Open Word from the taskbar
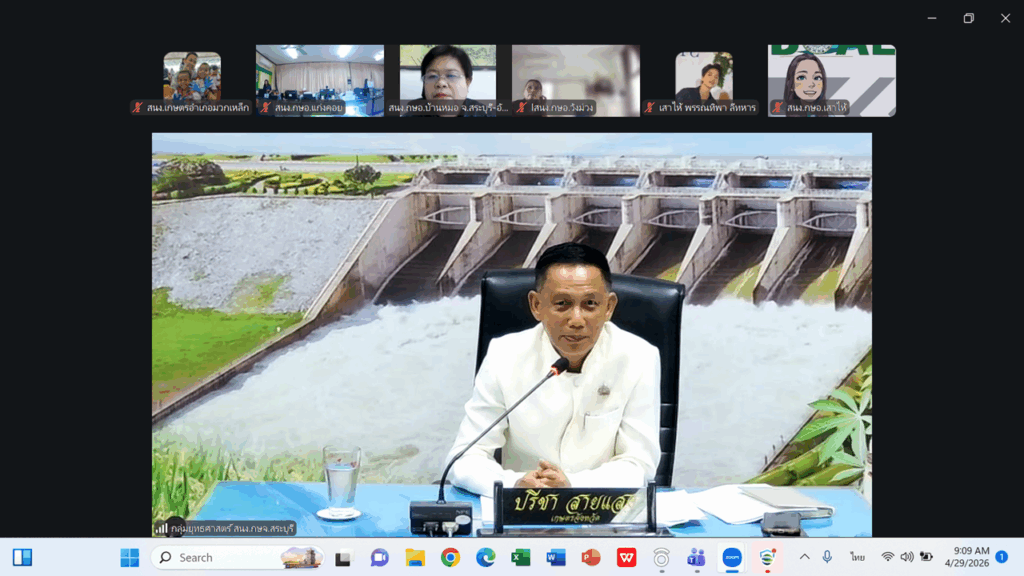Screen dimensions: 1024x576 click(556, 558)
